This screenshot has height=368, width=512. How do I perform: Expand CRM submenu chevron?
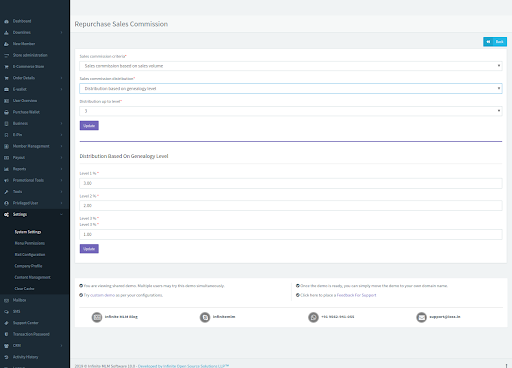point(62,346)
